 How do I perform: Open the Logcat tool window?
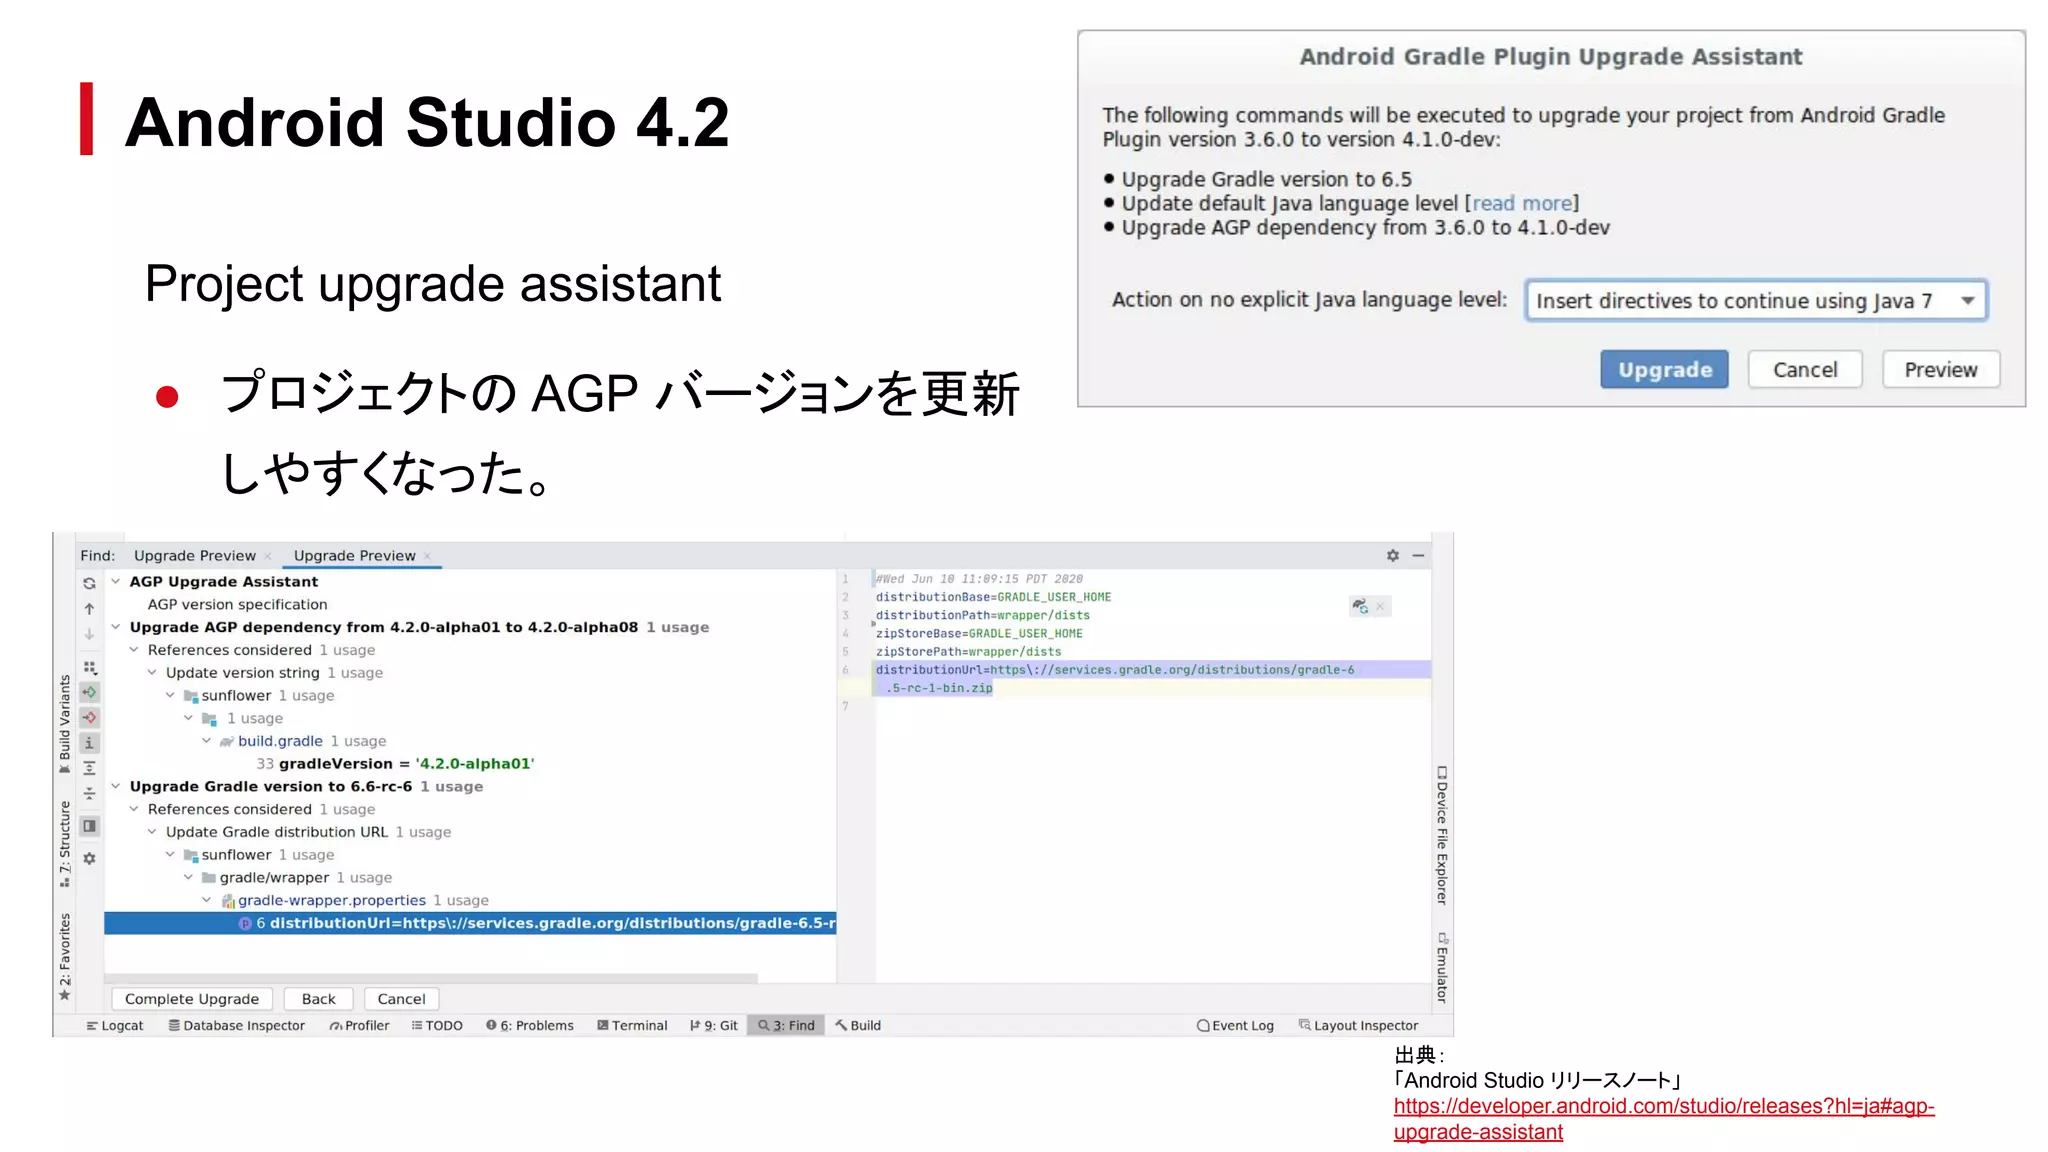[115, 1025]
